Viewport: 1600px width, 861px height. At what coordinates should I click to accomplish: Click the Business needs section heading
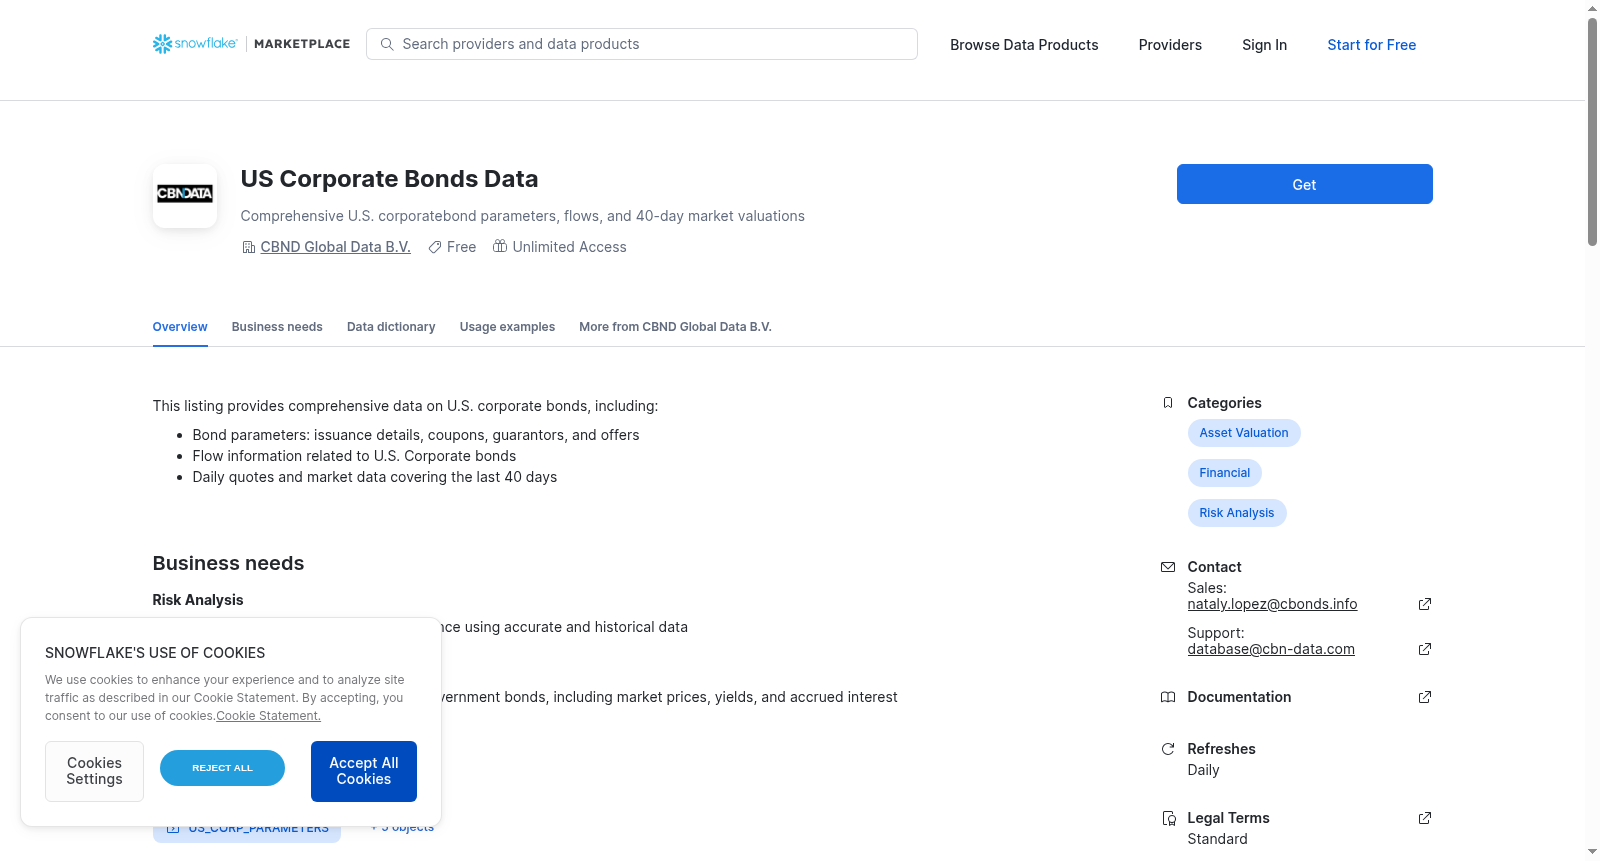(x=228, y=563)
